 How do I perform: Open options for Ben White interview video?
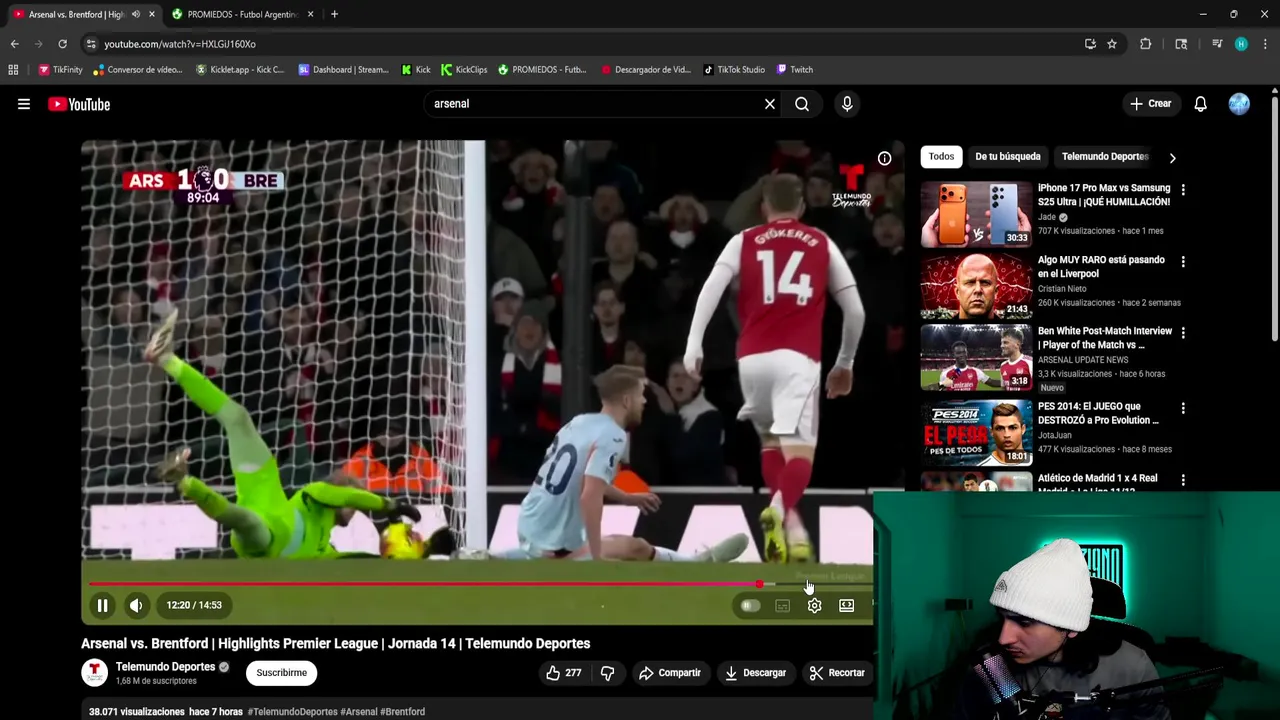click(x=1183, y=333)
